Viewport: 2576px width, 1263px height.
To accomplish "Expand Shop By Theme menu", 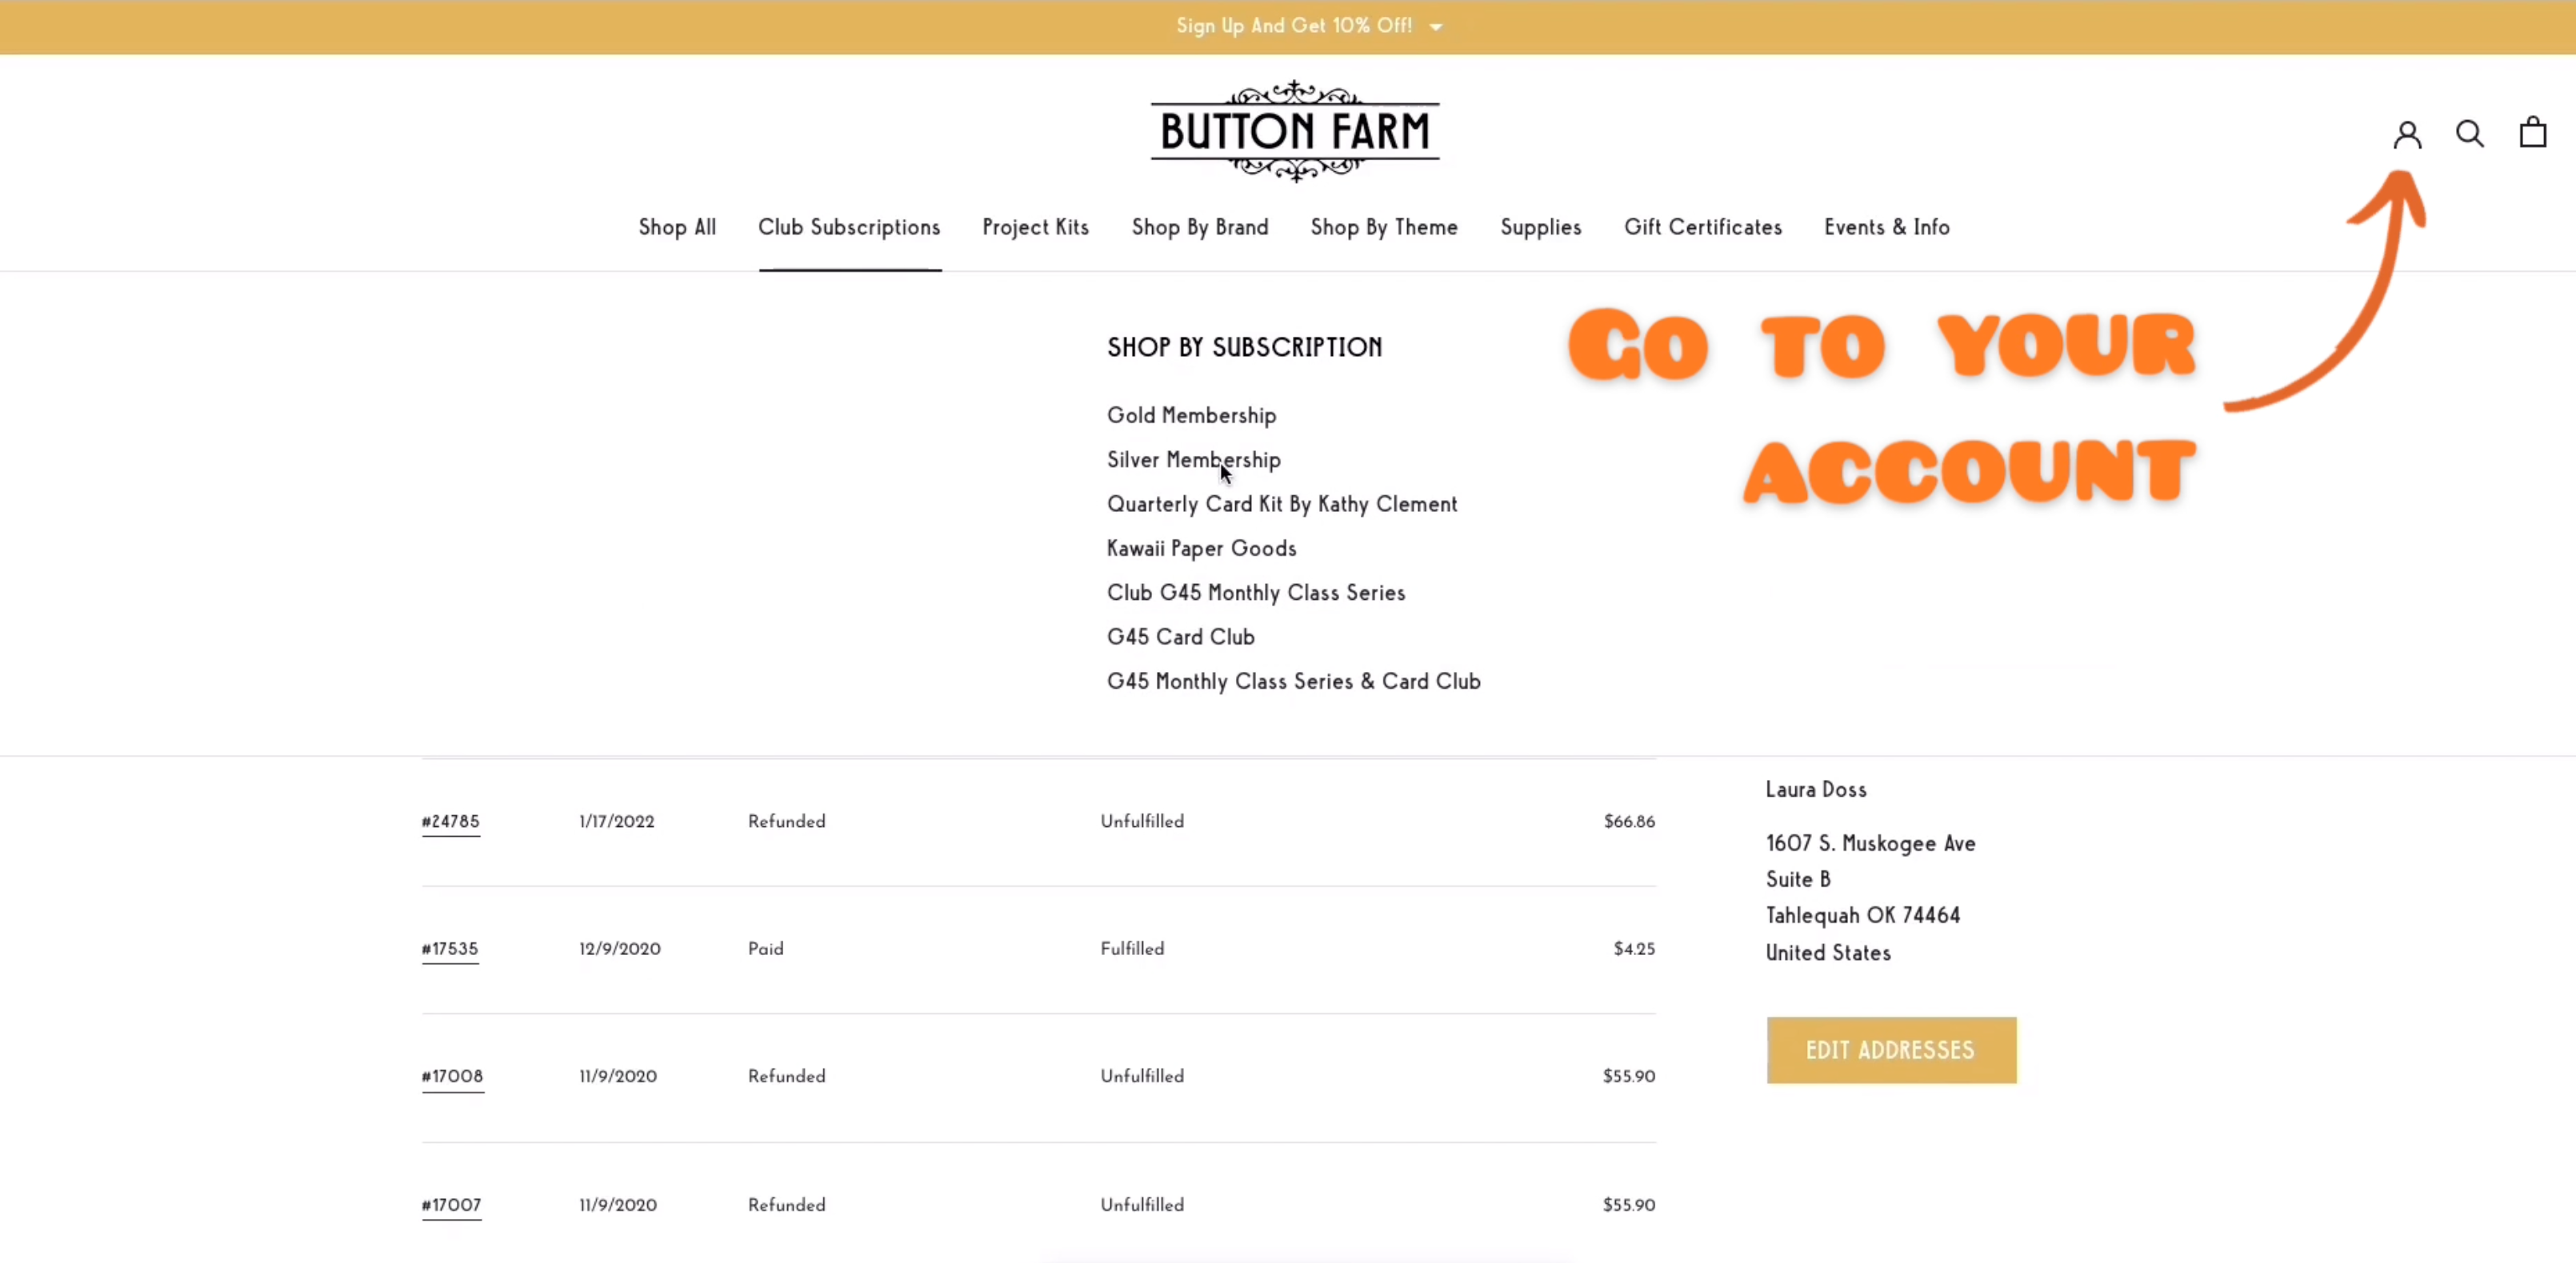I will (1383, 227).
